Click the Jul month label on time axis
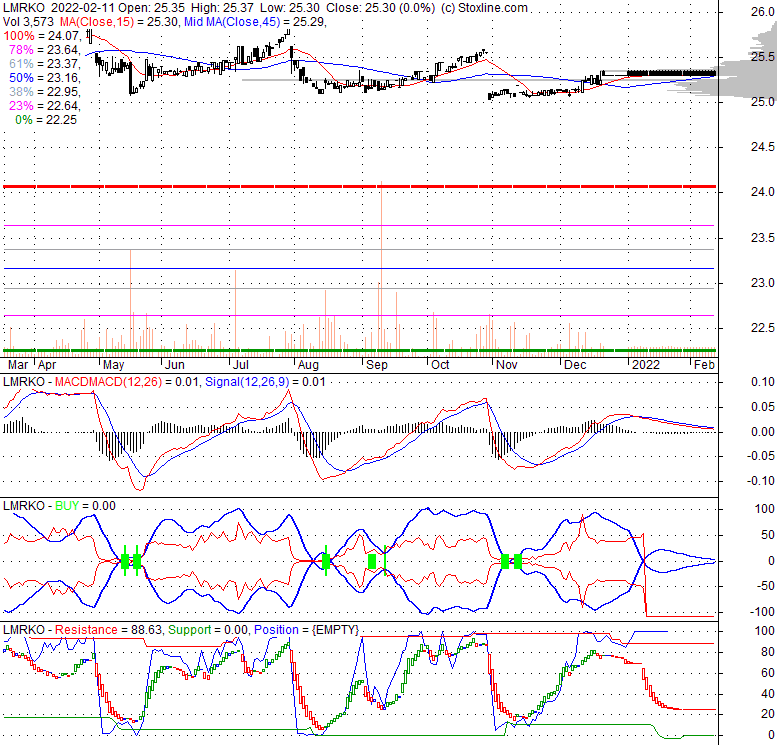The image size is (778, 746). tap(241, 365)
